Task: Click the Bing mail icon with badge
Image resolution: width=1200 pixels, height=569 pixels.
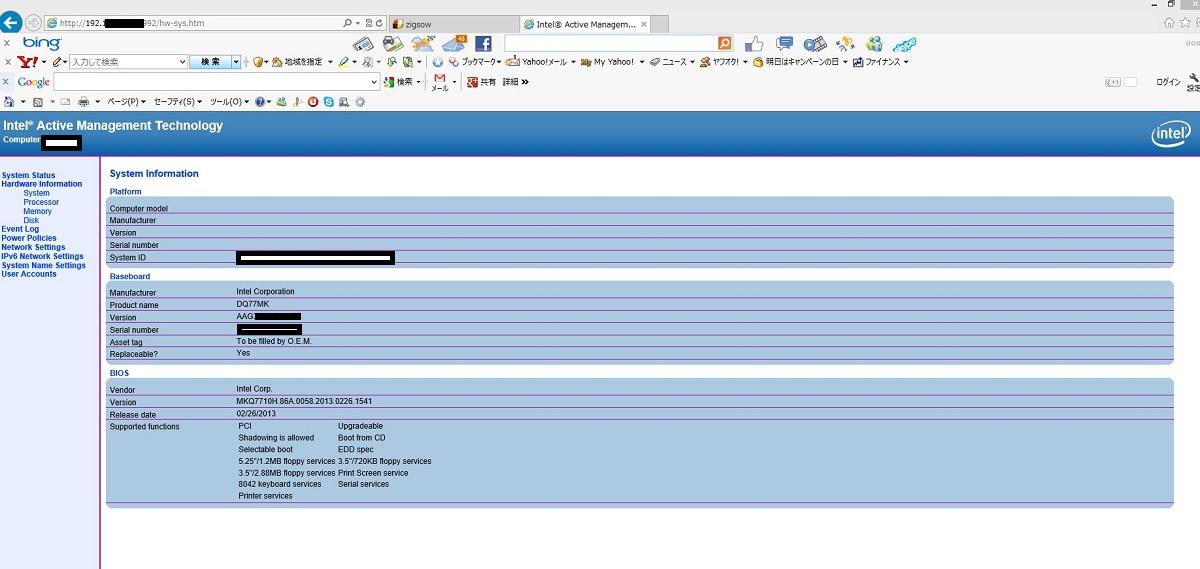Action: coord(455,43)
